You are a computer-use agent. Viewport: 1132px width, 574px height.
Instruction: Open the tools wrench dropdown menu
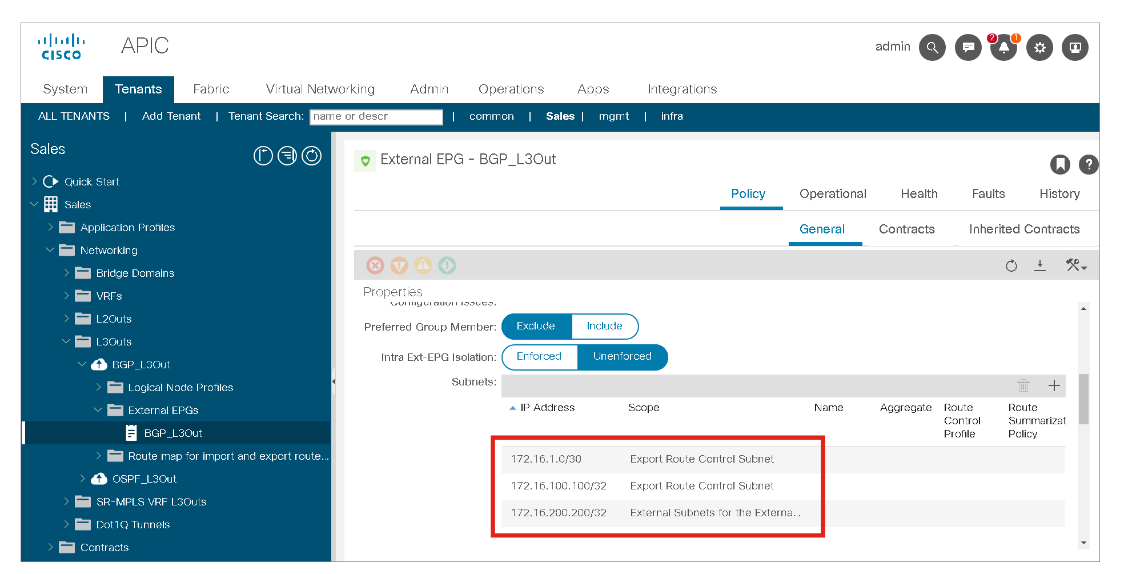pyautogui.click(x=1076, y=265)
